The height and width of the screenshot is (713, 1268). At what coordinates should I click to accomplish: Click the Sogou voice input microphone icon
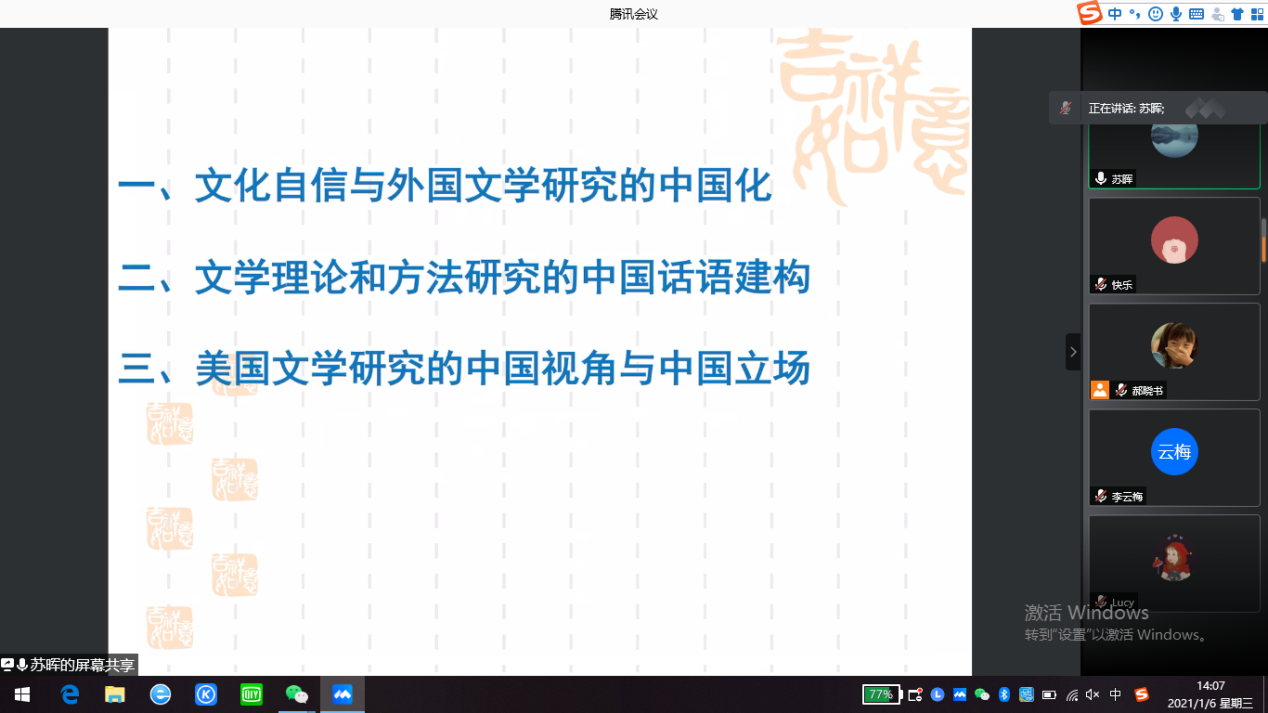[x=1176, y=14]
